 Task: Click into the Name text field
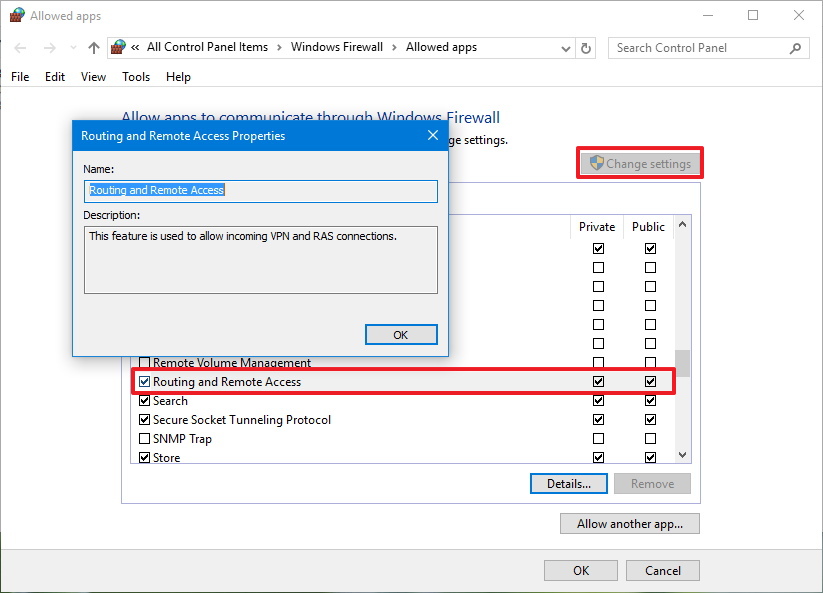(260, 191)
